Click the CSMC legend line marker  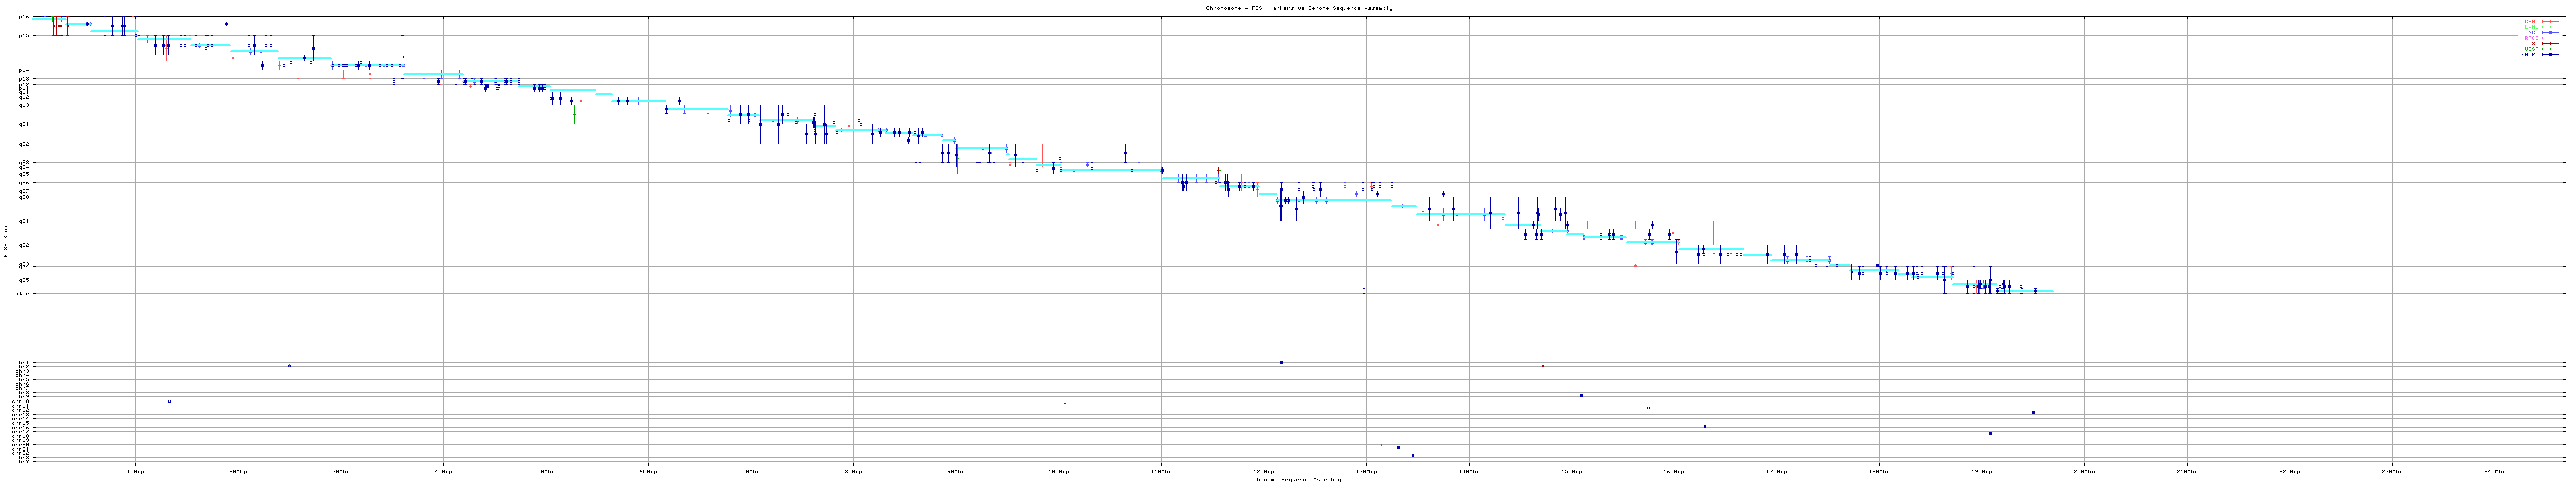2551,21
